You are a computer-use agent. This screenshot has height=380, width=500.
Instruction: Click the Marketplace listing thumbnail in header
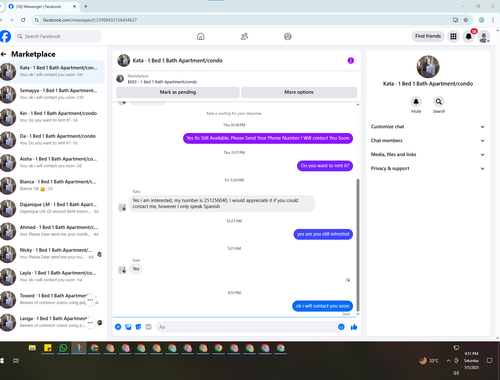120,79
